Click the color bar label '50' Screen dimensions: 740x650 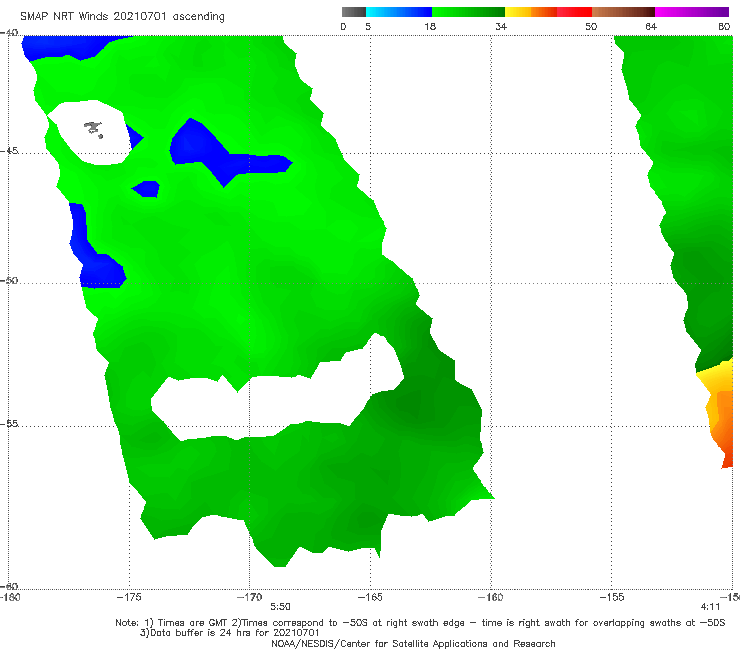(591, 27)
